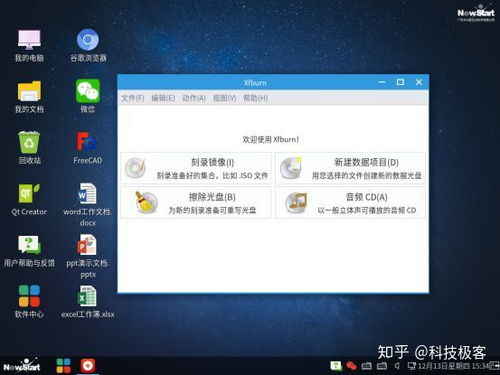500x375 pixels.
Task: Open the 我的电脑 desktop icon
Action: [x=29, y=45]
